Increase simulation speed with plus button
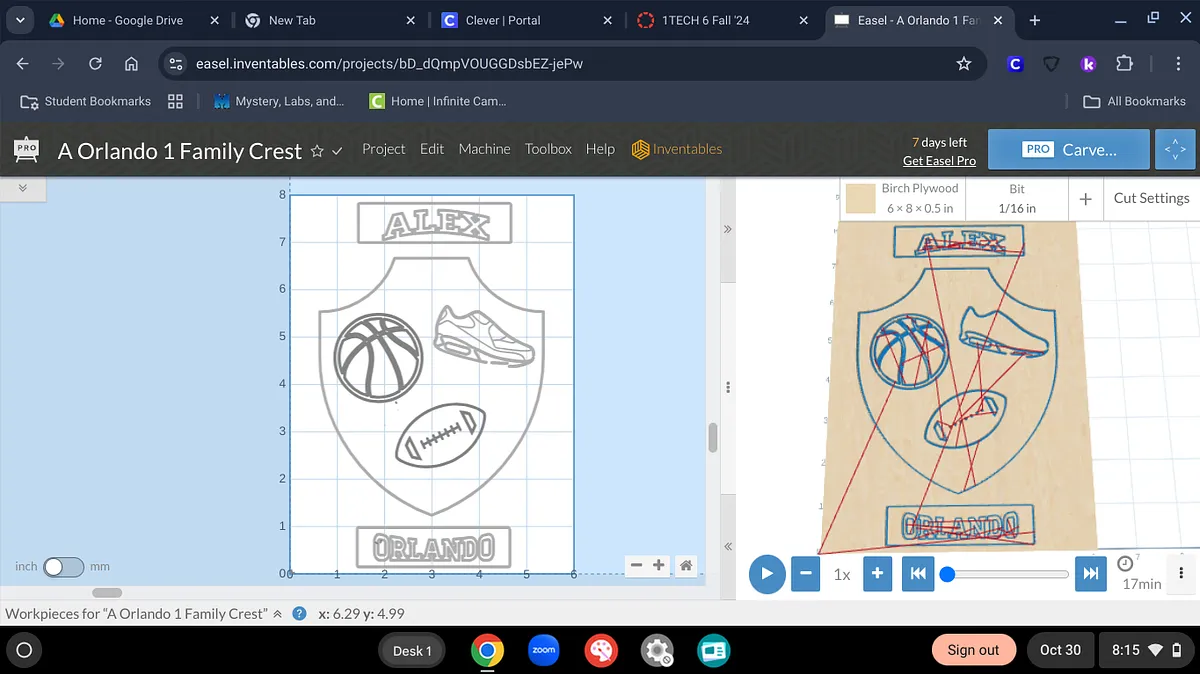 coord(877,574)
